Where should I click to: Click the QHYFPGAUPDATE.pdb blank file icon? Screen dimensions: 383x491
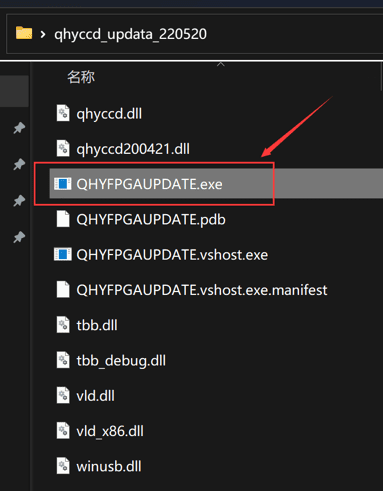pyautogui.click(x=63, y=219)
